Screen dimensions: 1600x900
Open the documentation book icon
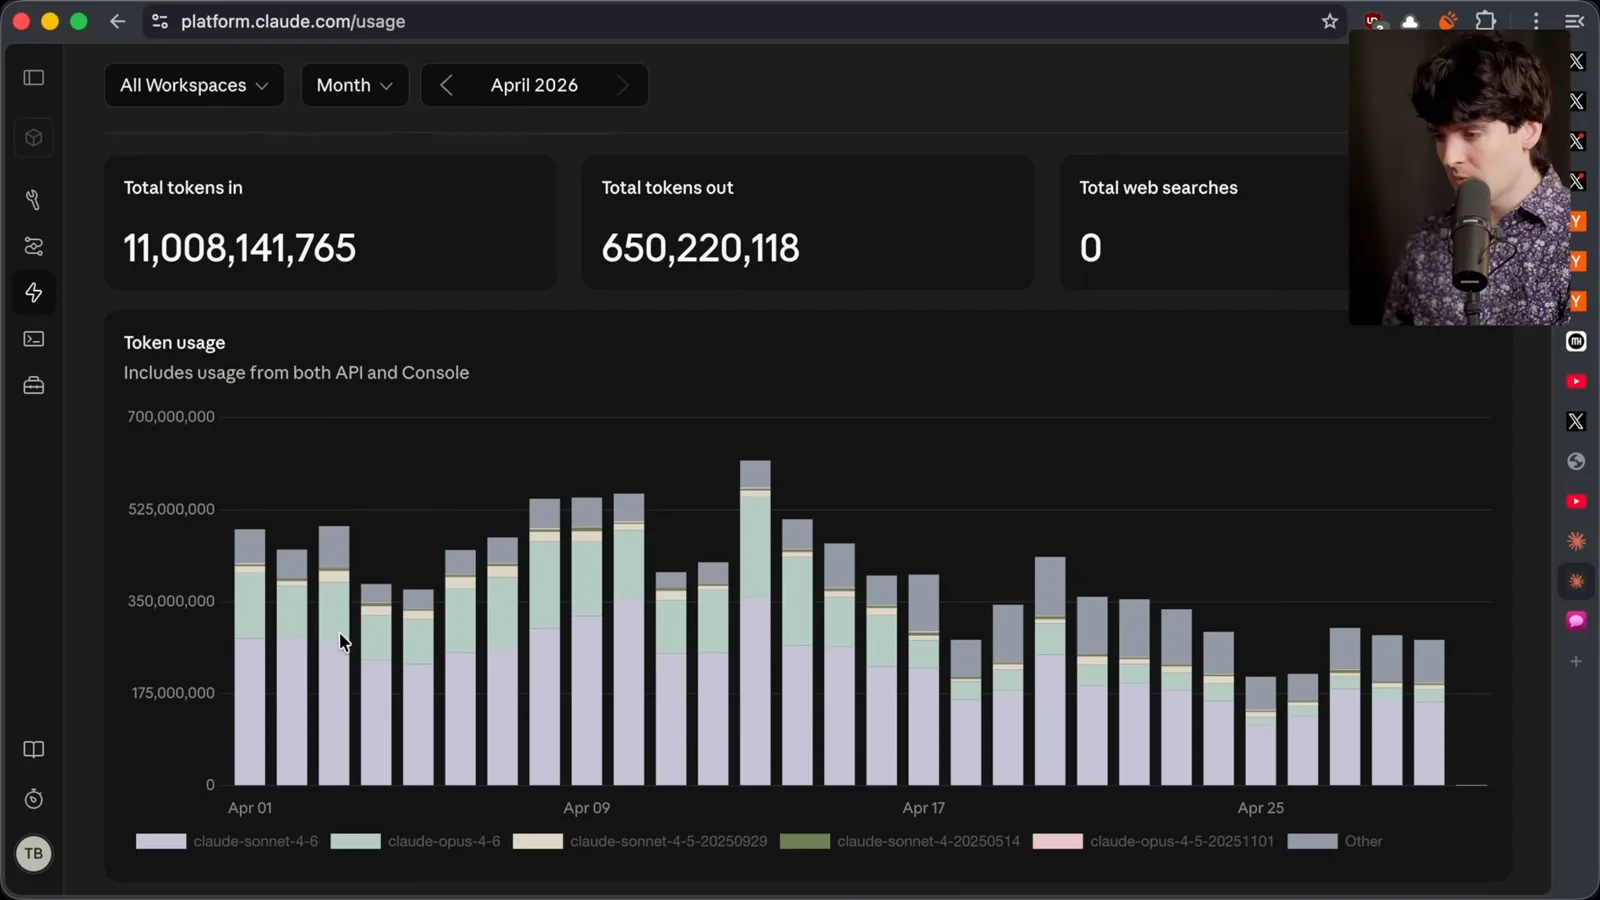pos(34,750)
